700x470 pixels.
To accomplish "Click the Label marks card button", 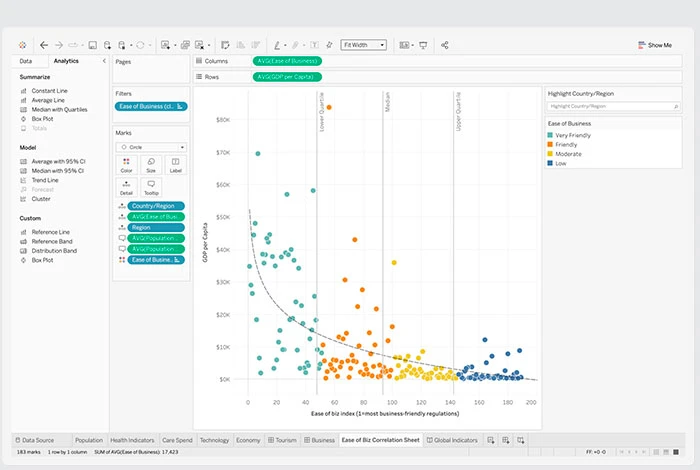I will [x=176, y=165].
